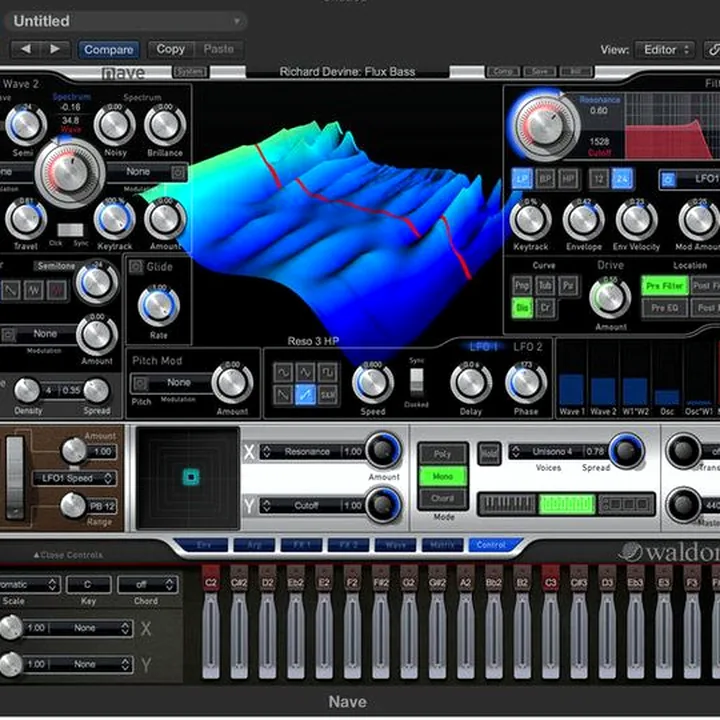Click the Wave 2 modulation source icon
Viewport: 720px width, 720px height.
(x=178, y=172)
